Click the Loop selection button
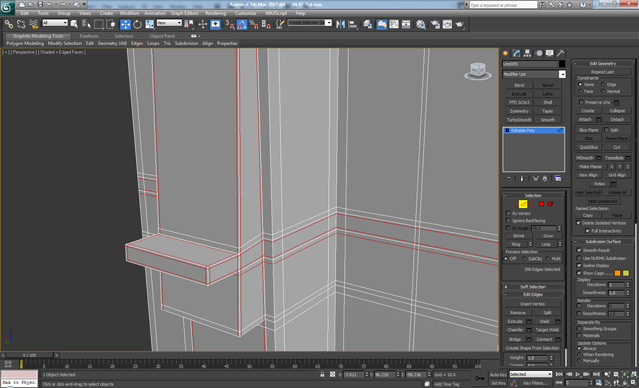This screenshot has width=639, height=388. 546,244
